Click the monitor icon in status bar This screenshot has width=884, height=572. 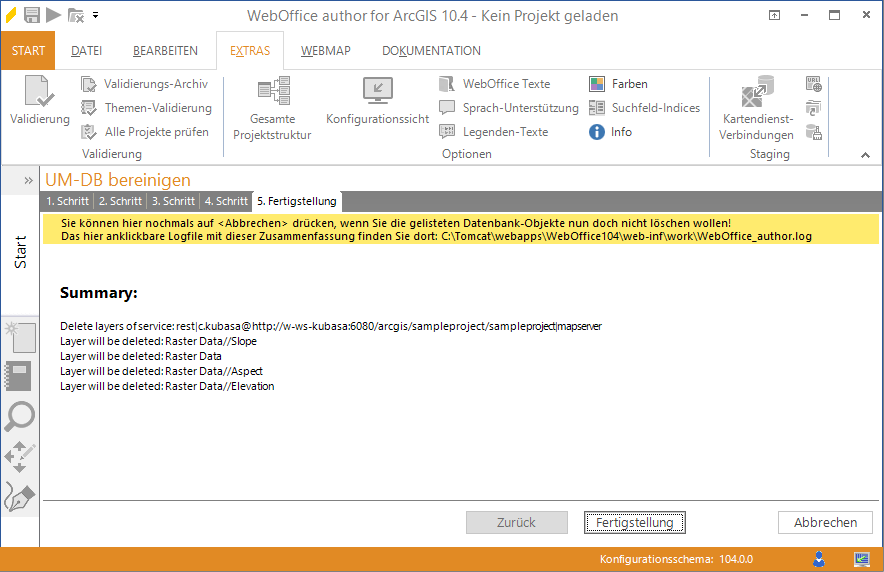tap(861, 559)
